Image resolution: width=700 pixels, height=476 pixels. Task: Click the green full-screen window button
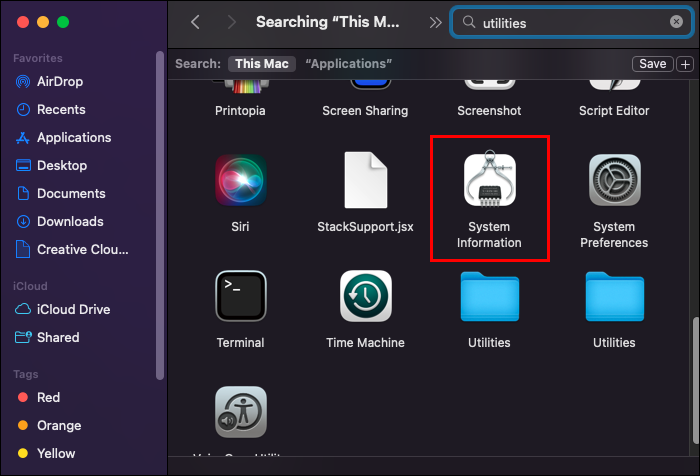63,22
